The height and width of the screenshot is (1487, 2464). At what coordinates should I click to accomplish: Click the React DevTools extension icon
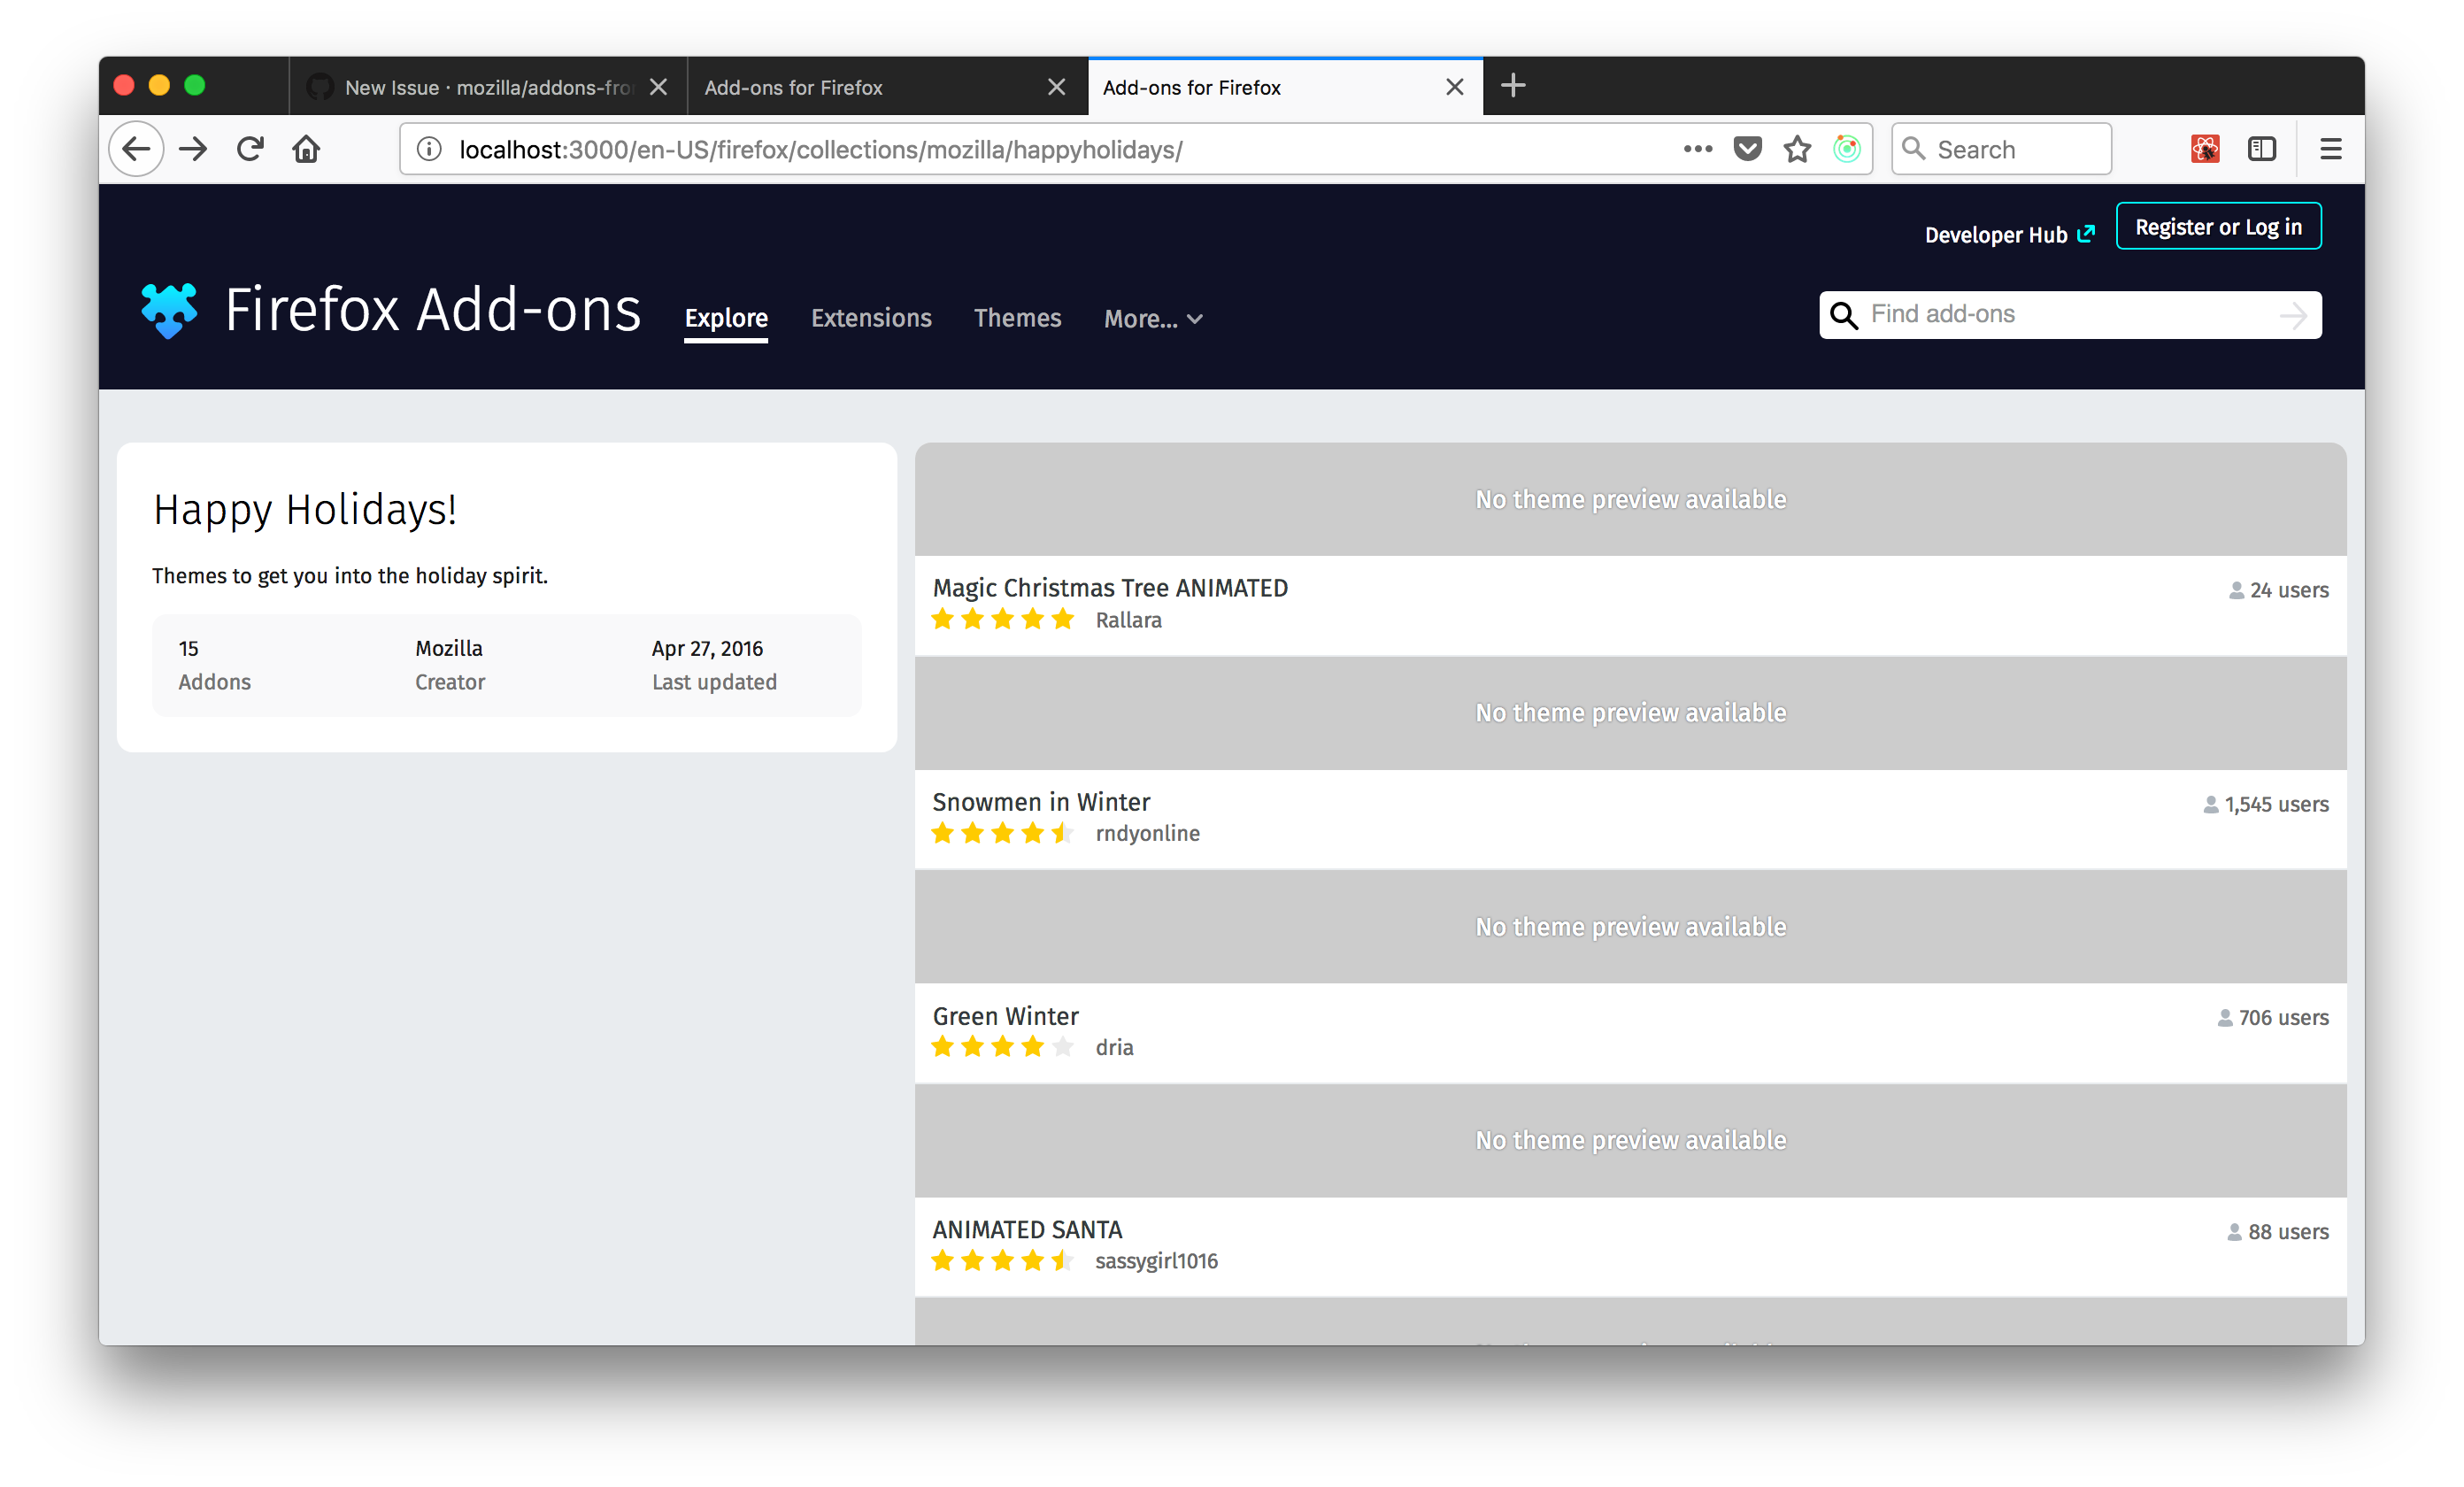[x=2204, y=149]
